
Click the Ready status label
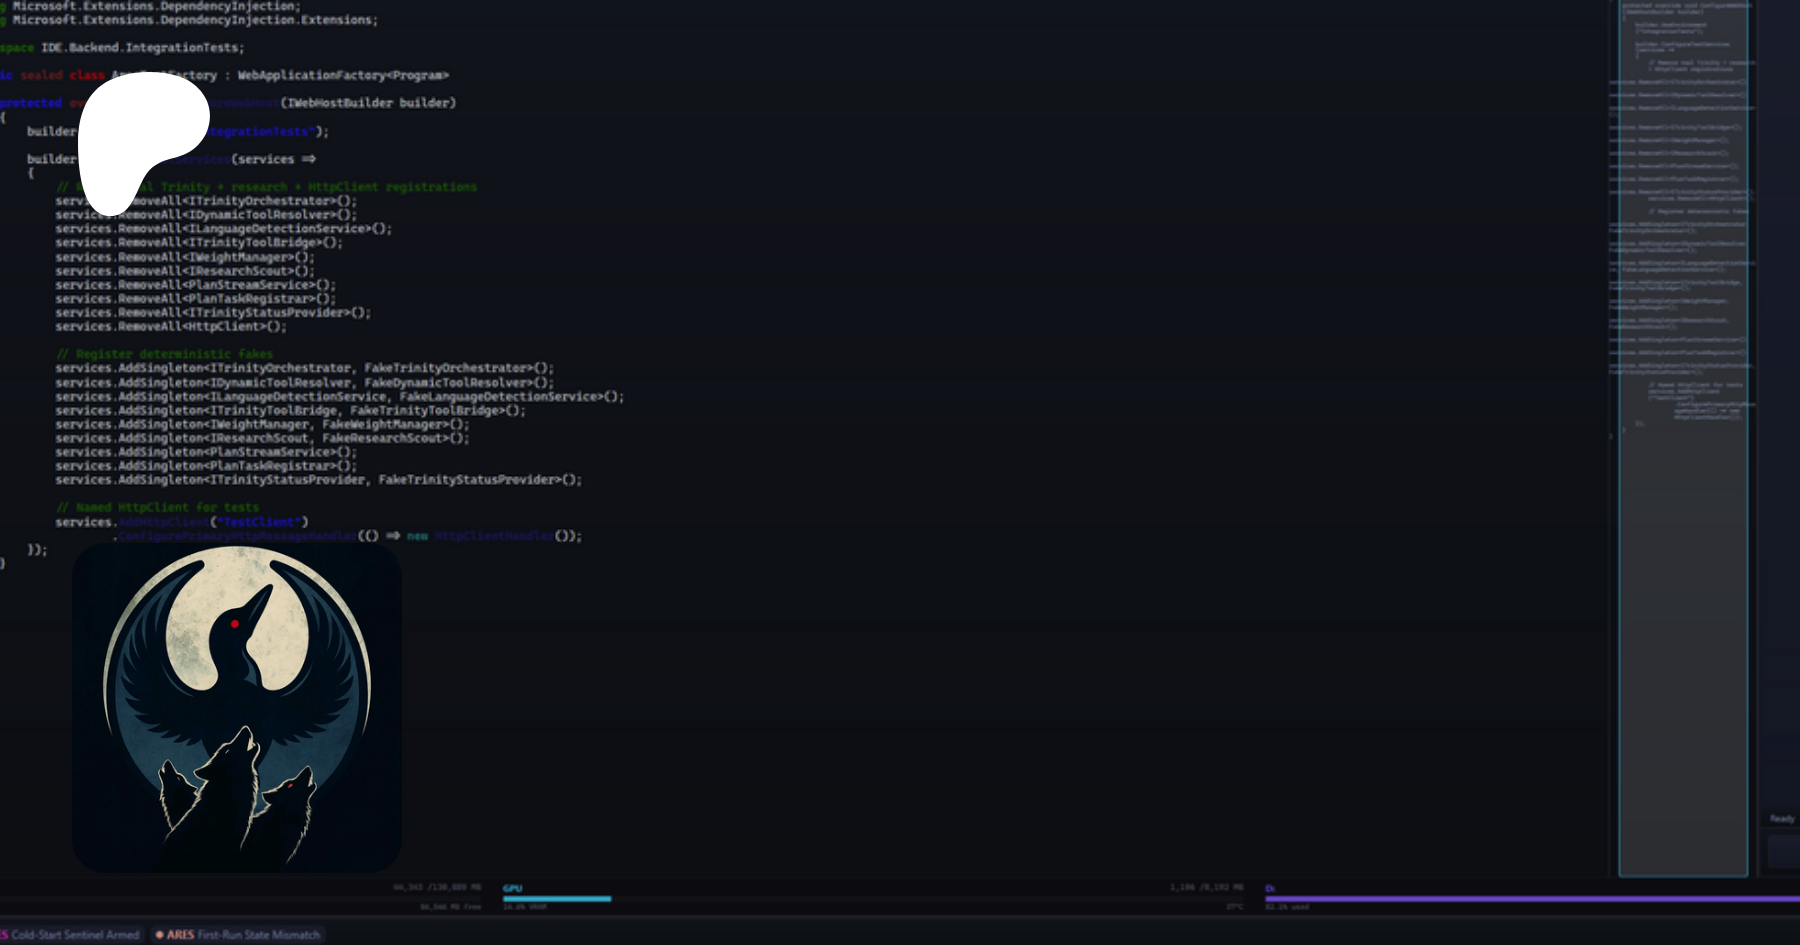[1782, 819]
